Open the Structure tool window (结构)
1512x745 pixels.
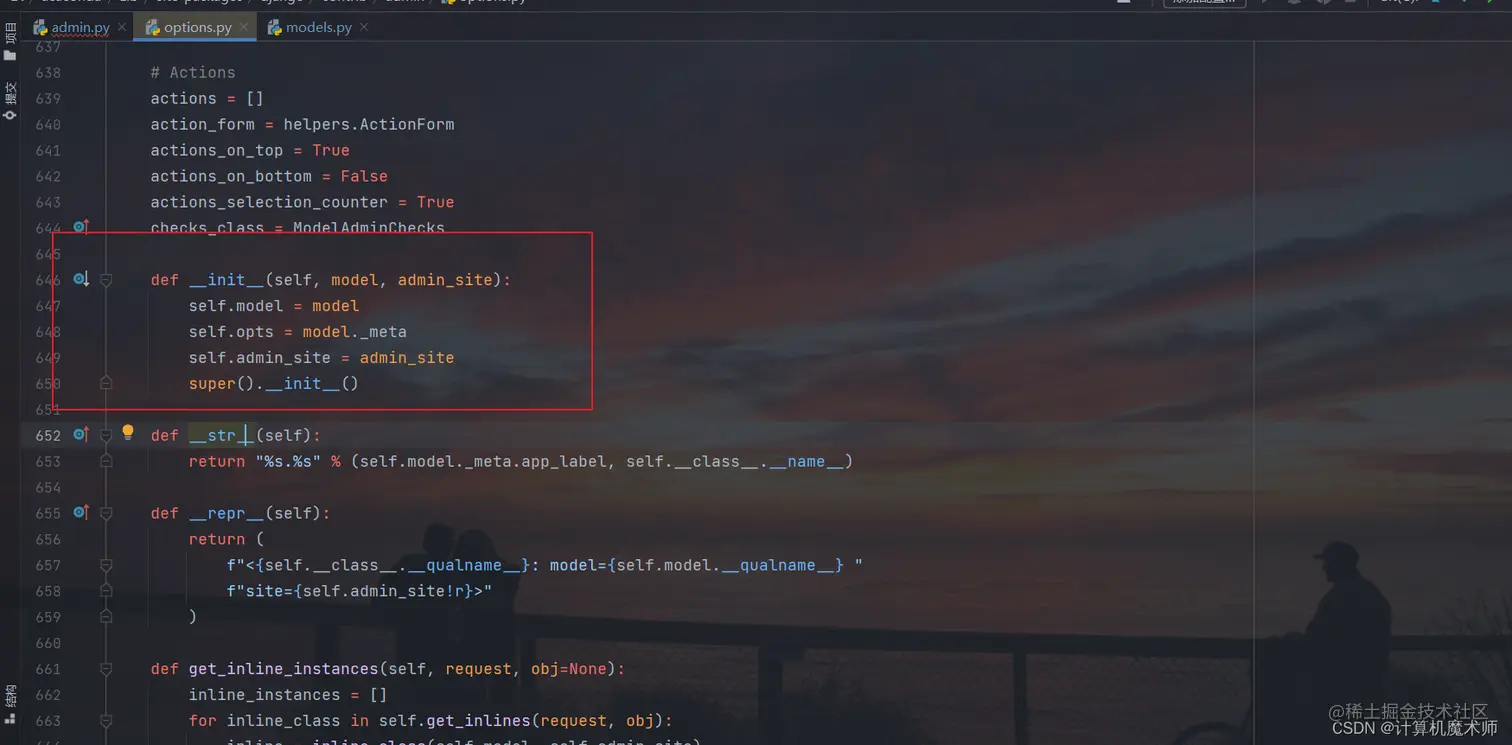[10, 703]
